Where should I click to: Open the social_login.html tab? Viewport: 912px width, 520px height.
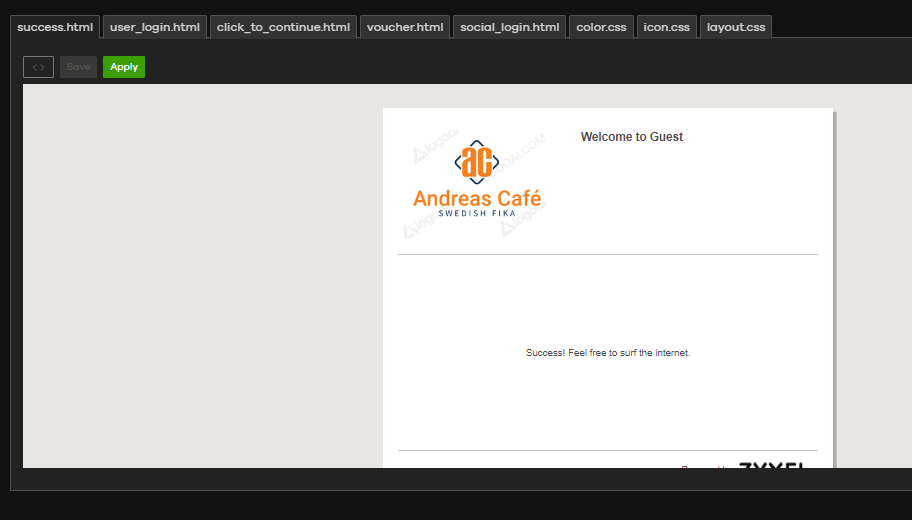[x=509, y=27]
